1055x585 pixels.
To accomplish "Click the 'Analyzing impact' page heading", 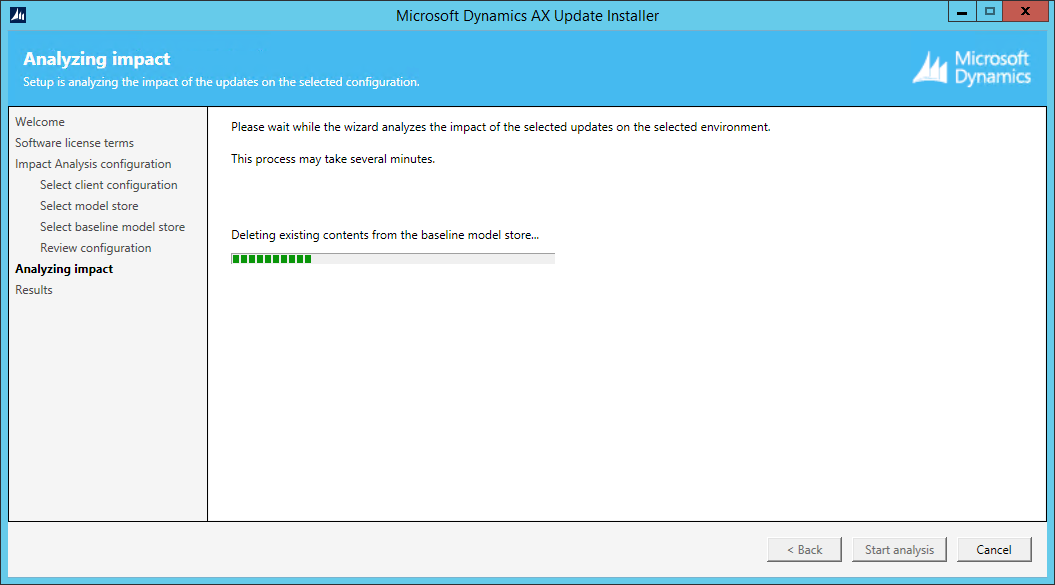I will click(x=97, y=59).
